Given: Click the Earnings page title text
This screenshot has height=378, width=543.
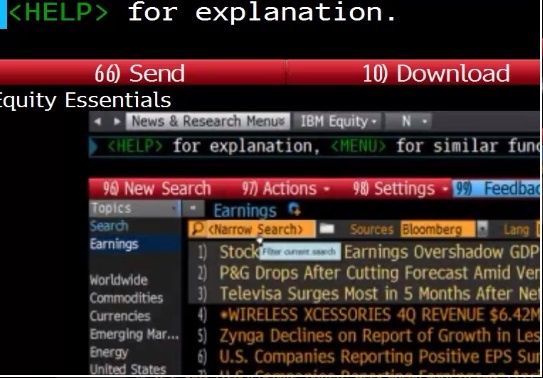Looking at the screenshot, I should click(245, 210).
